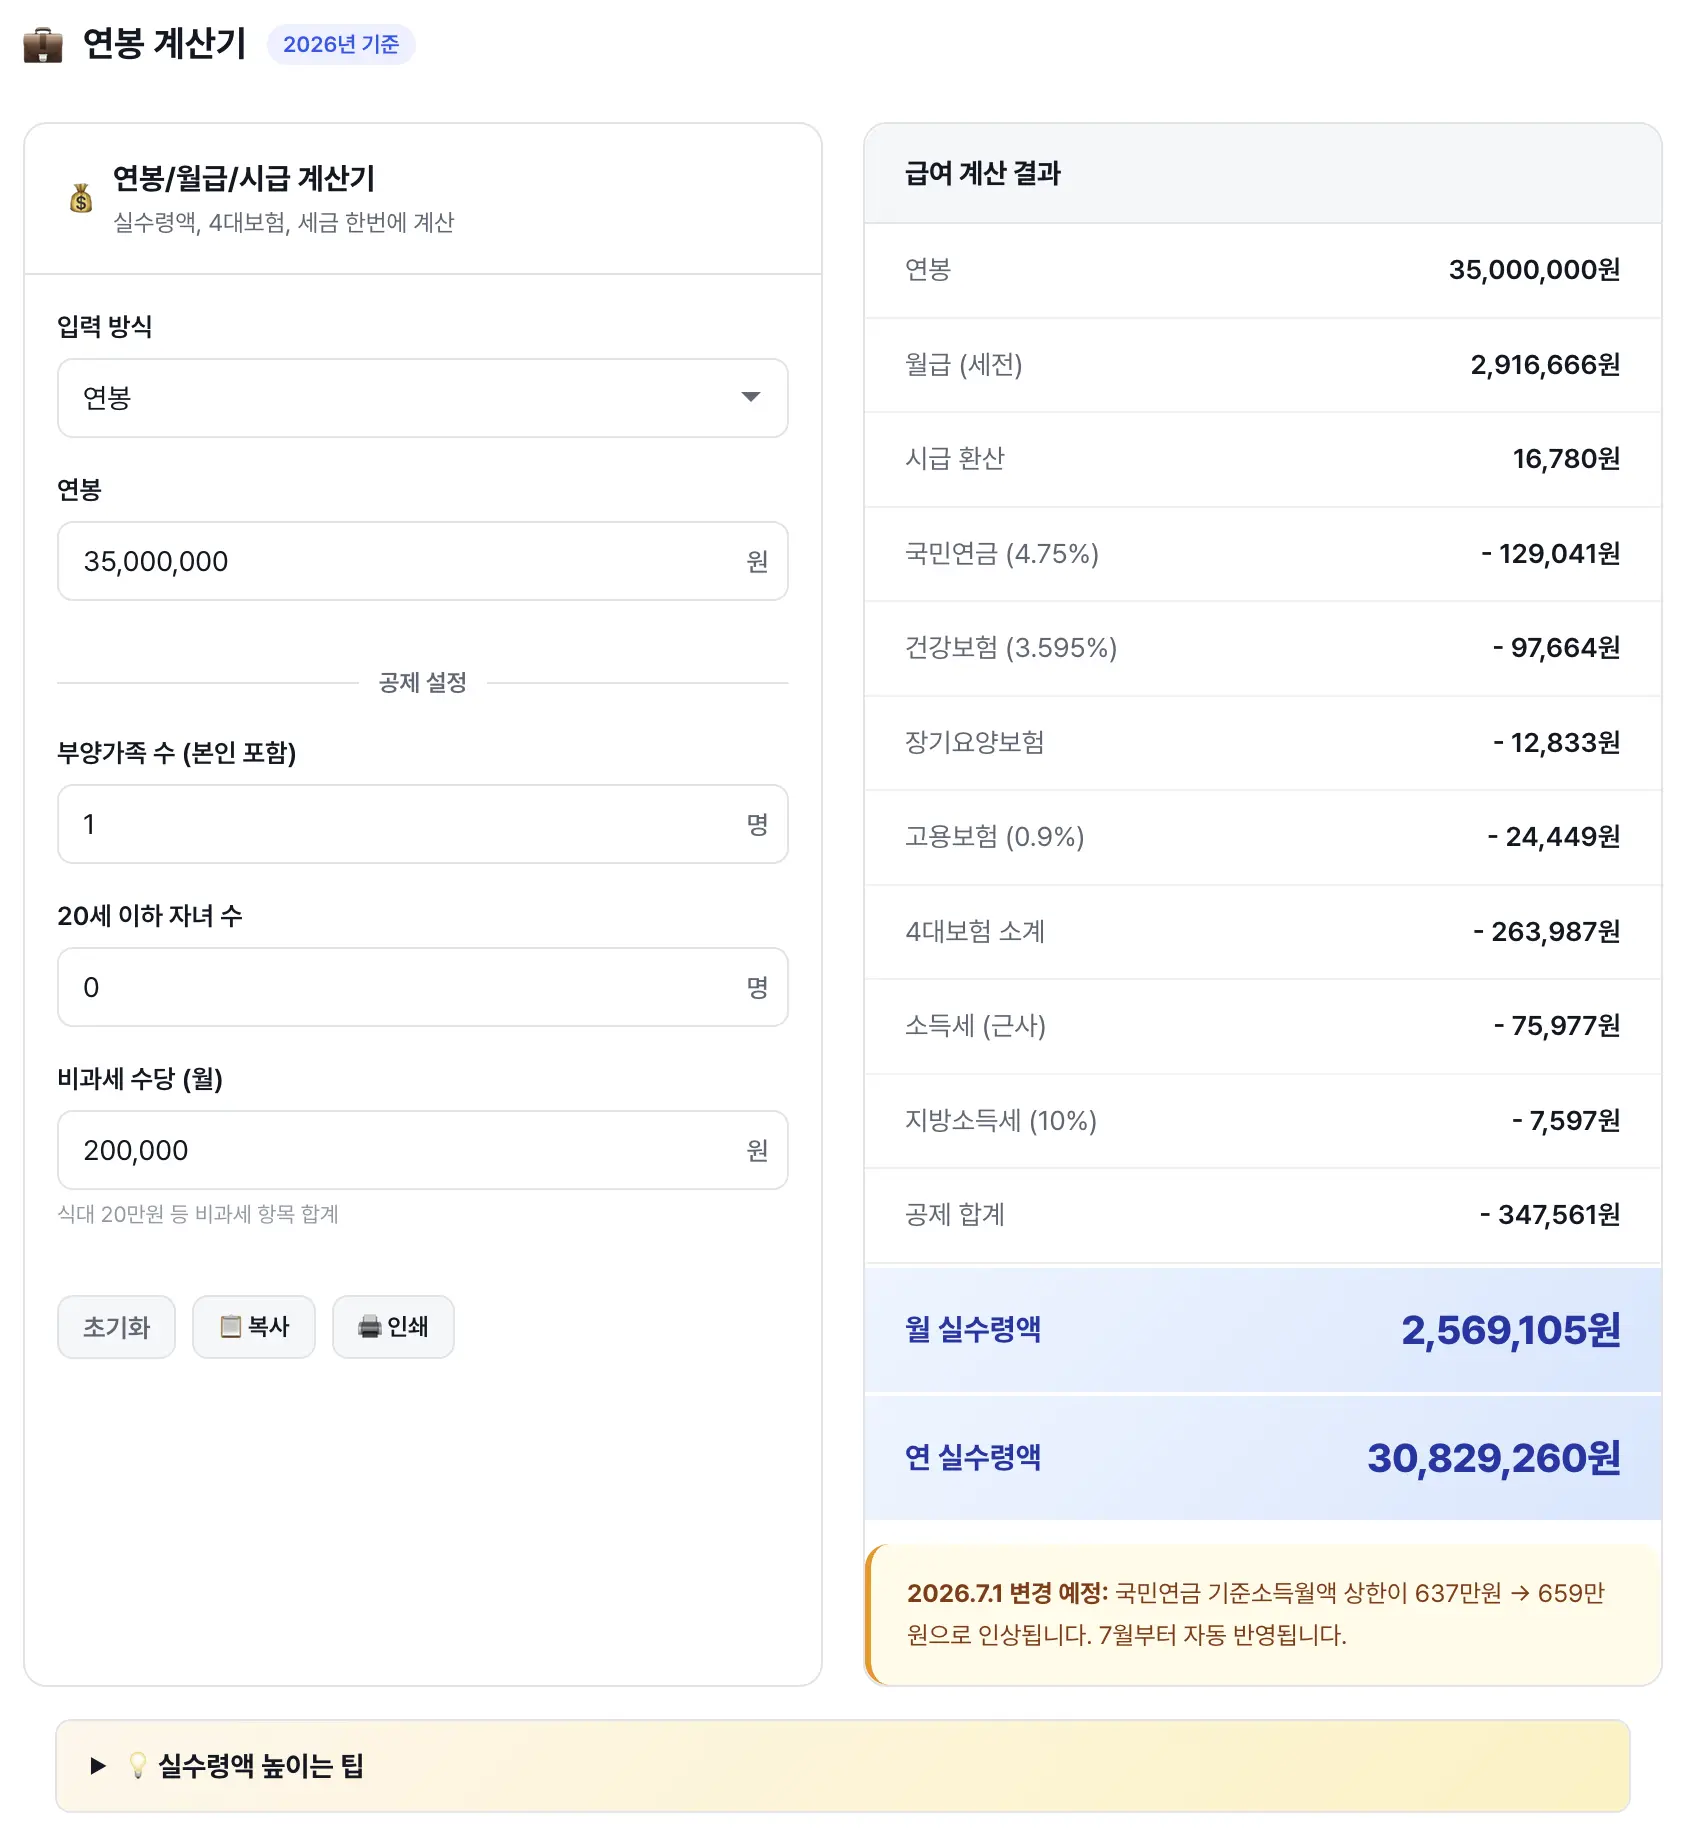Click the 복사 copy button
The height and width of the screenshot is (1838, 1688).
coord(254,1327)
